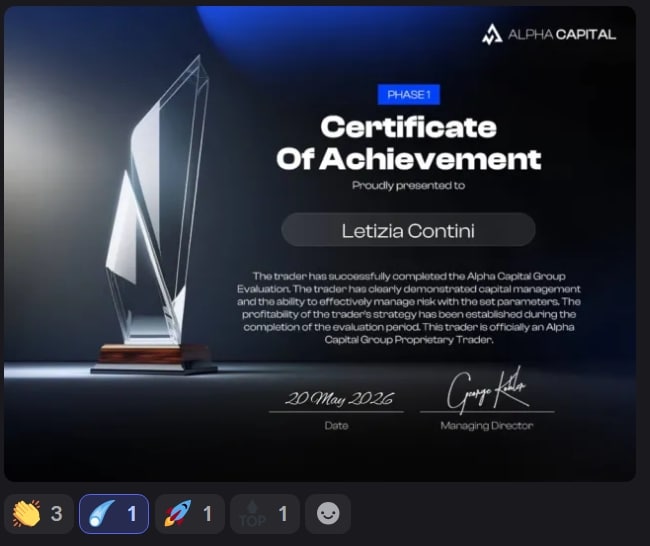Open the certificate image attachment
Image resolution: width=650 pixels, height=546 pixels.
pos(320,244)
